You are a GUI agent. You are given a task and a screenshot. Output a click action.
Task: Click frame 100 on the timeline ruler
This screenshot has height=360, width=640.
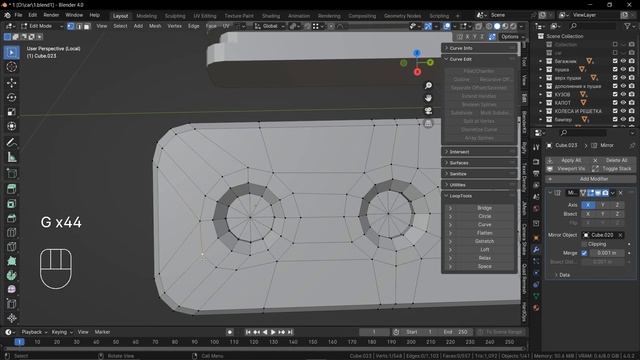click(214, 342)
